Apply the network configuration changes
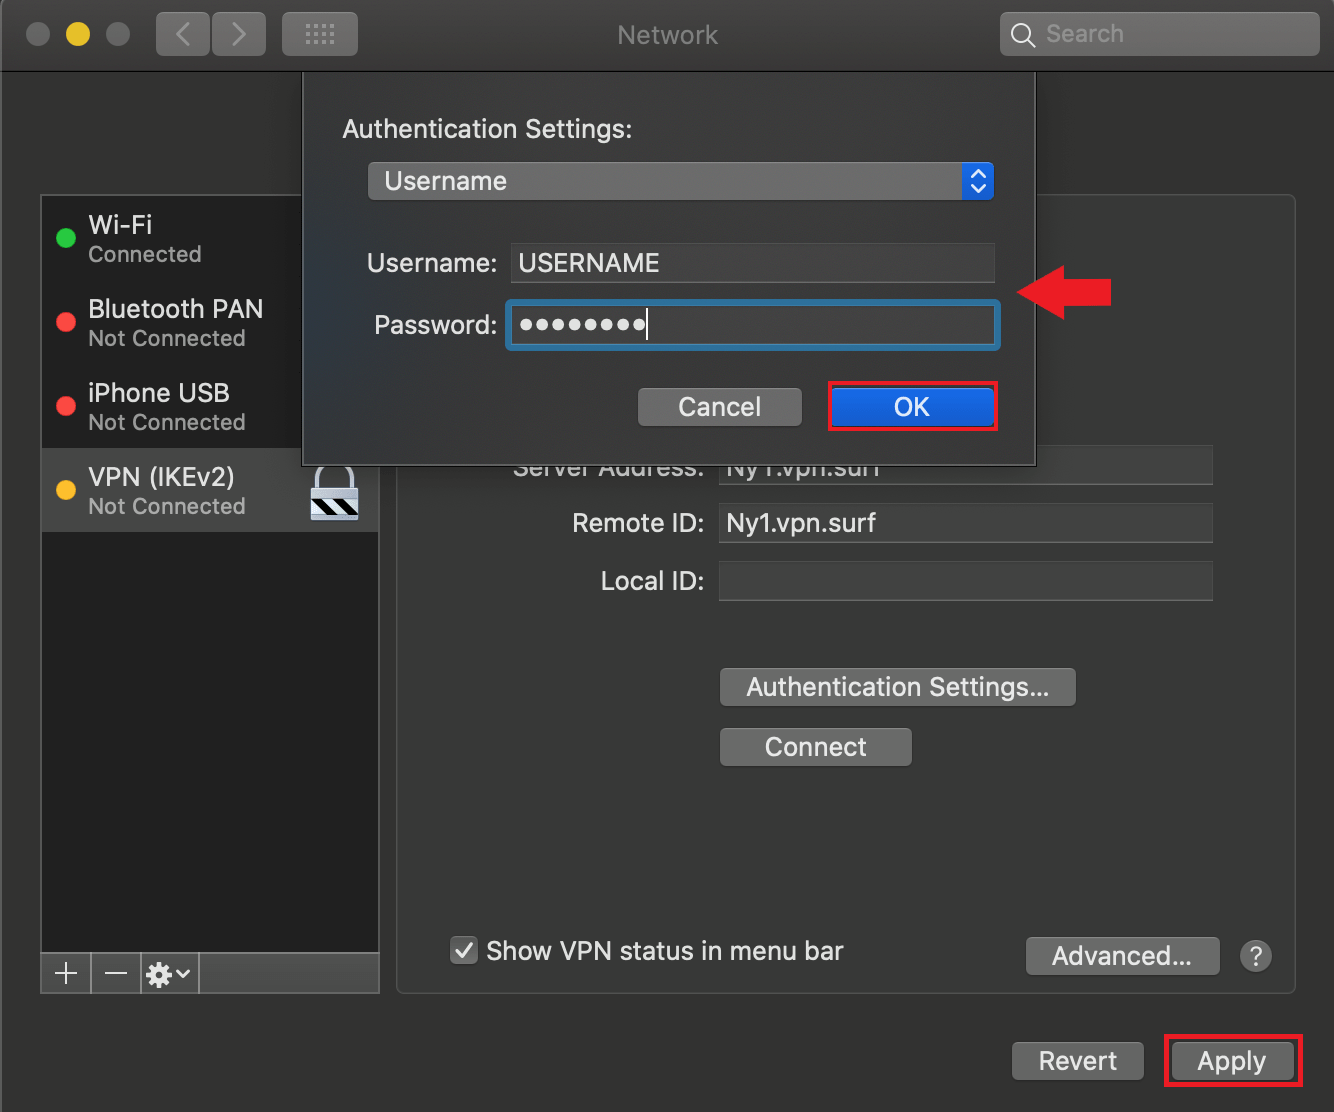The width and height of the screenshot is (1334, 1112). (1232, 1061)
